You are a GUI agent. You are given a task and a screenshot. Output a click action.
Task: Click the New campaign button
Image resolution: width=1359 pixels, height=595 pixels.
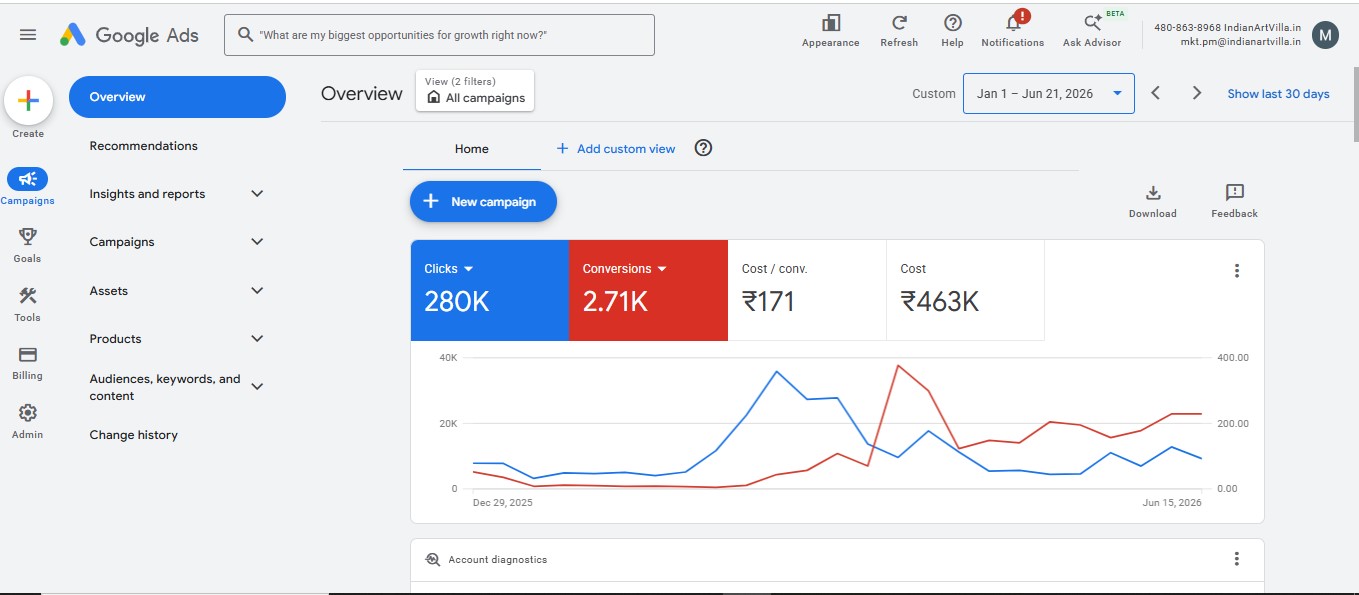pyautogui.click(x=483, y=201)
